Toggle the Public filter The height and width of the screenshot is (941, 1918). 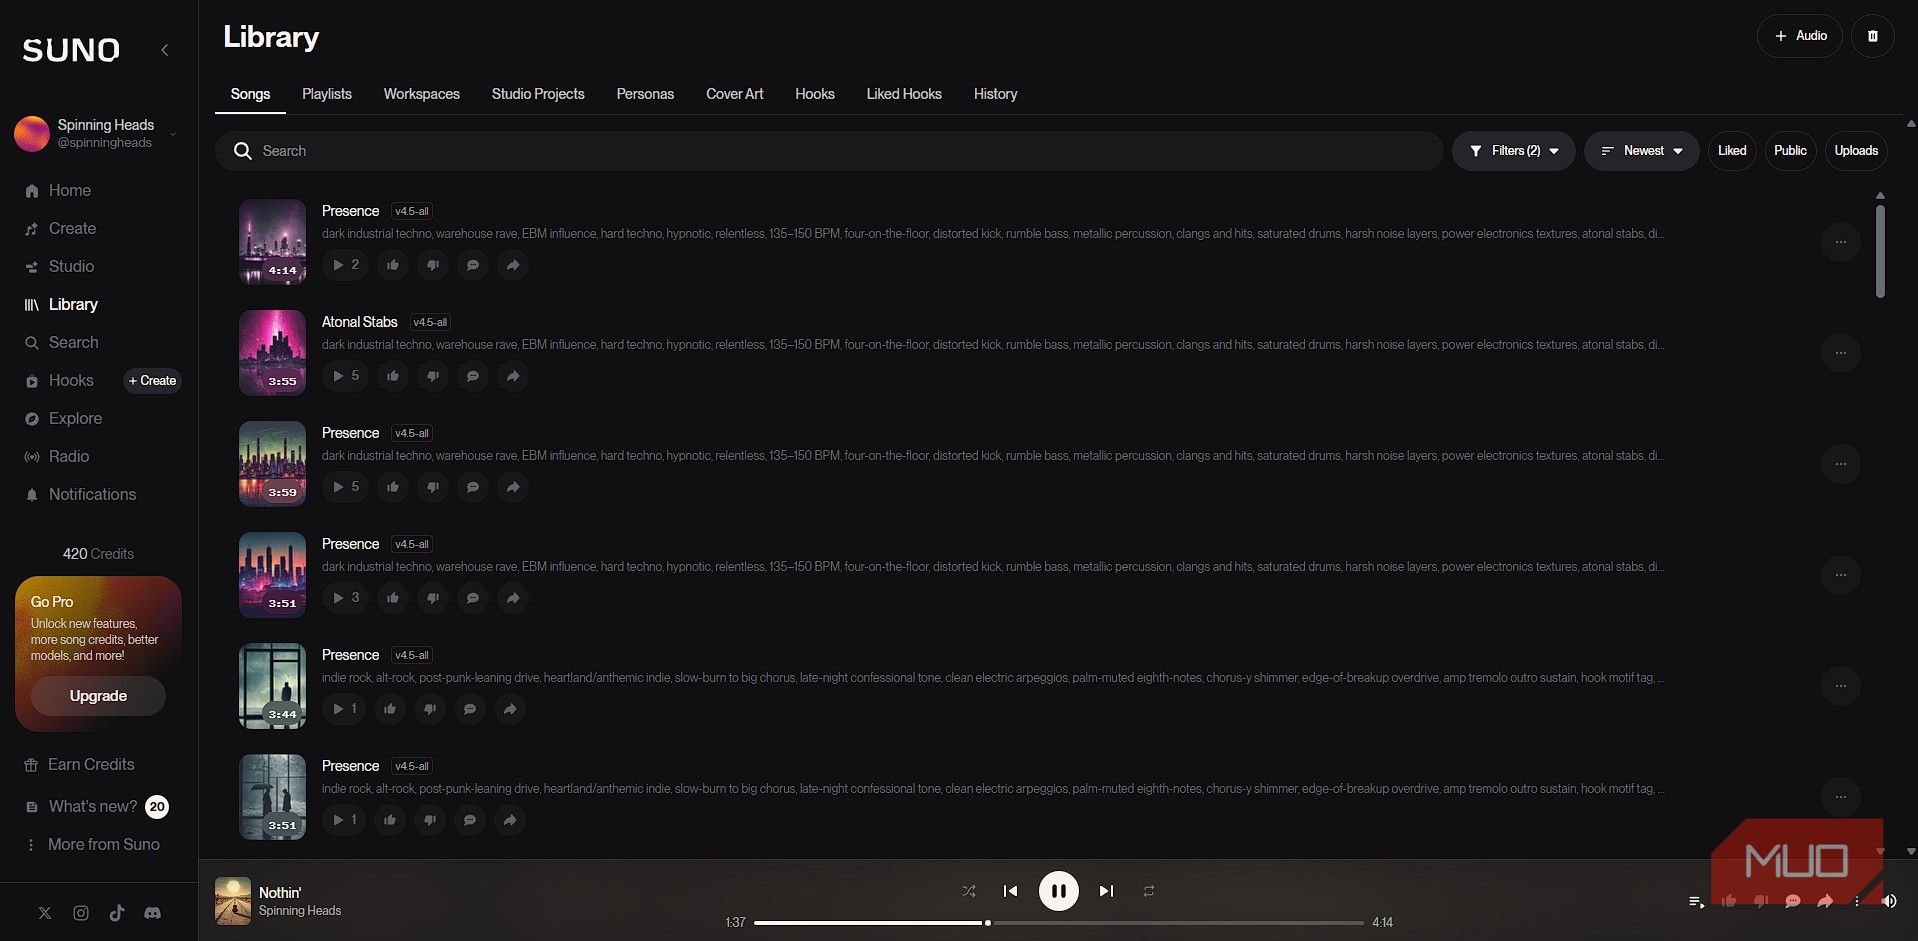tap(1790, 151)
